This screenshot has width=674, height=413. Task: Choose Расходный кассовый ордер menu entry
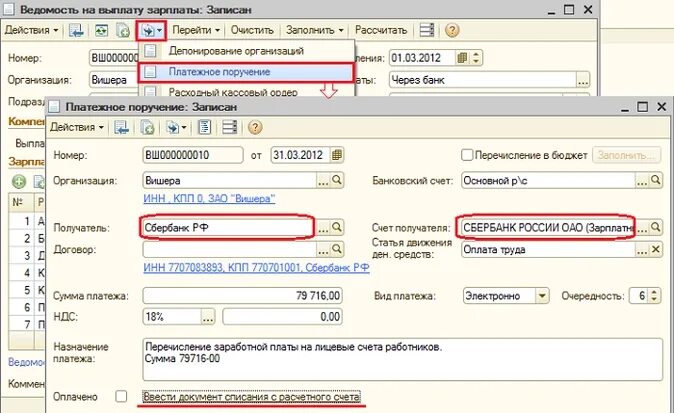point(246,91)
